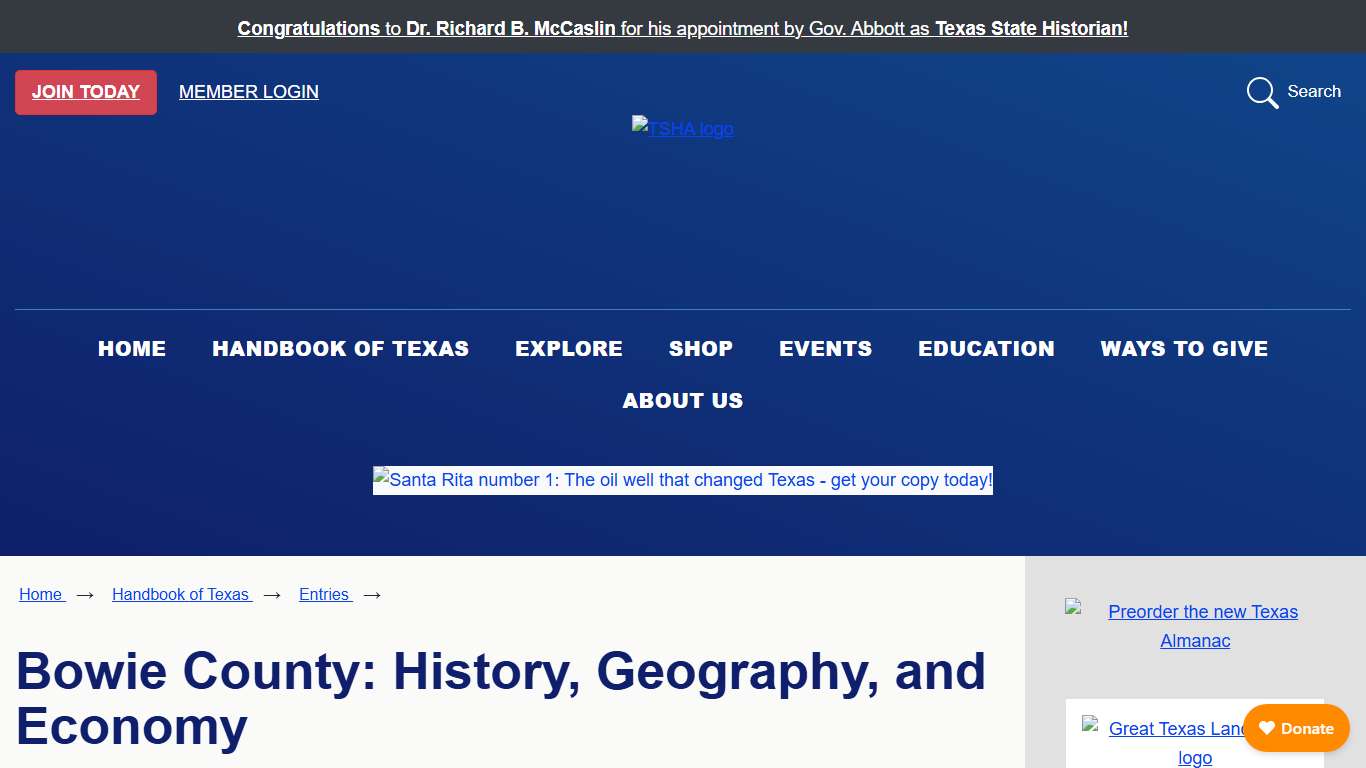Go to the HOME menu item
Viewport: 1366px width, 768px height.
tap(132, 349)
